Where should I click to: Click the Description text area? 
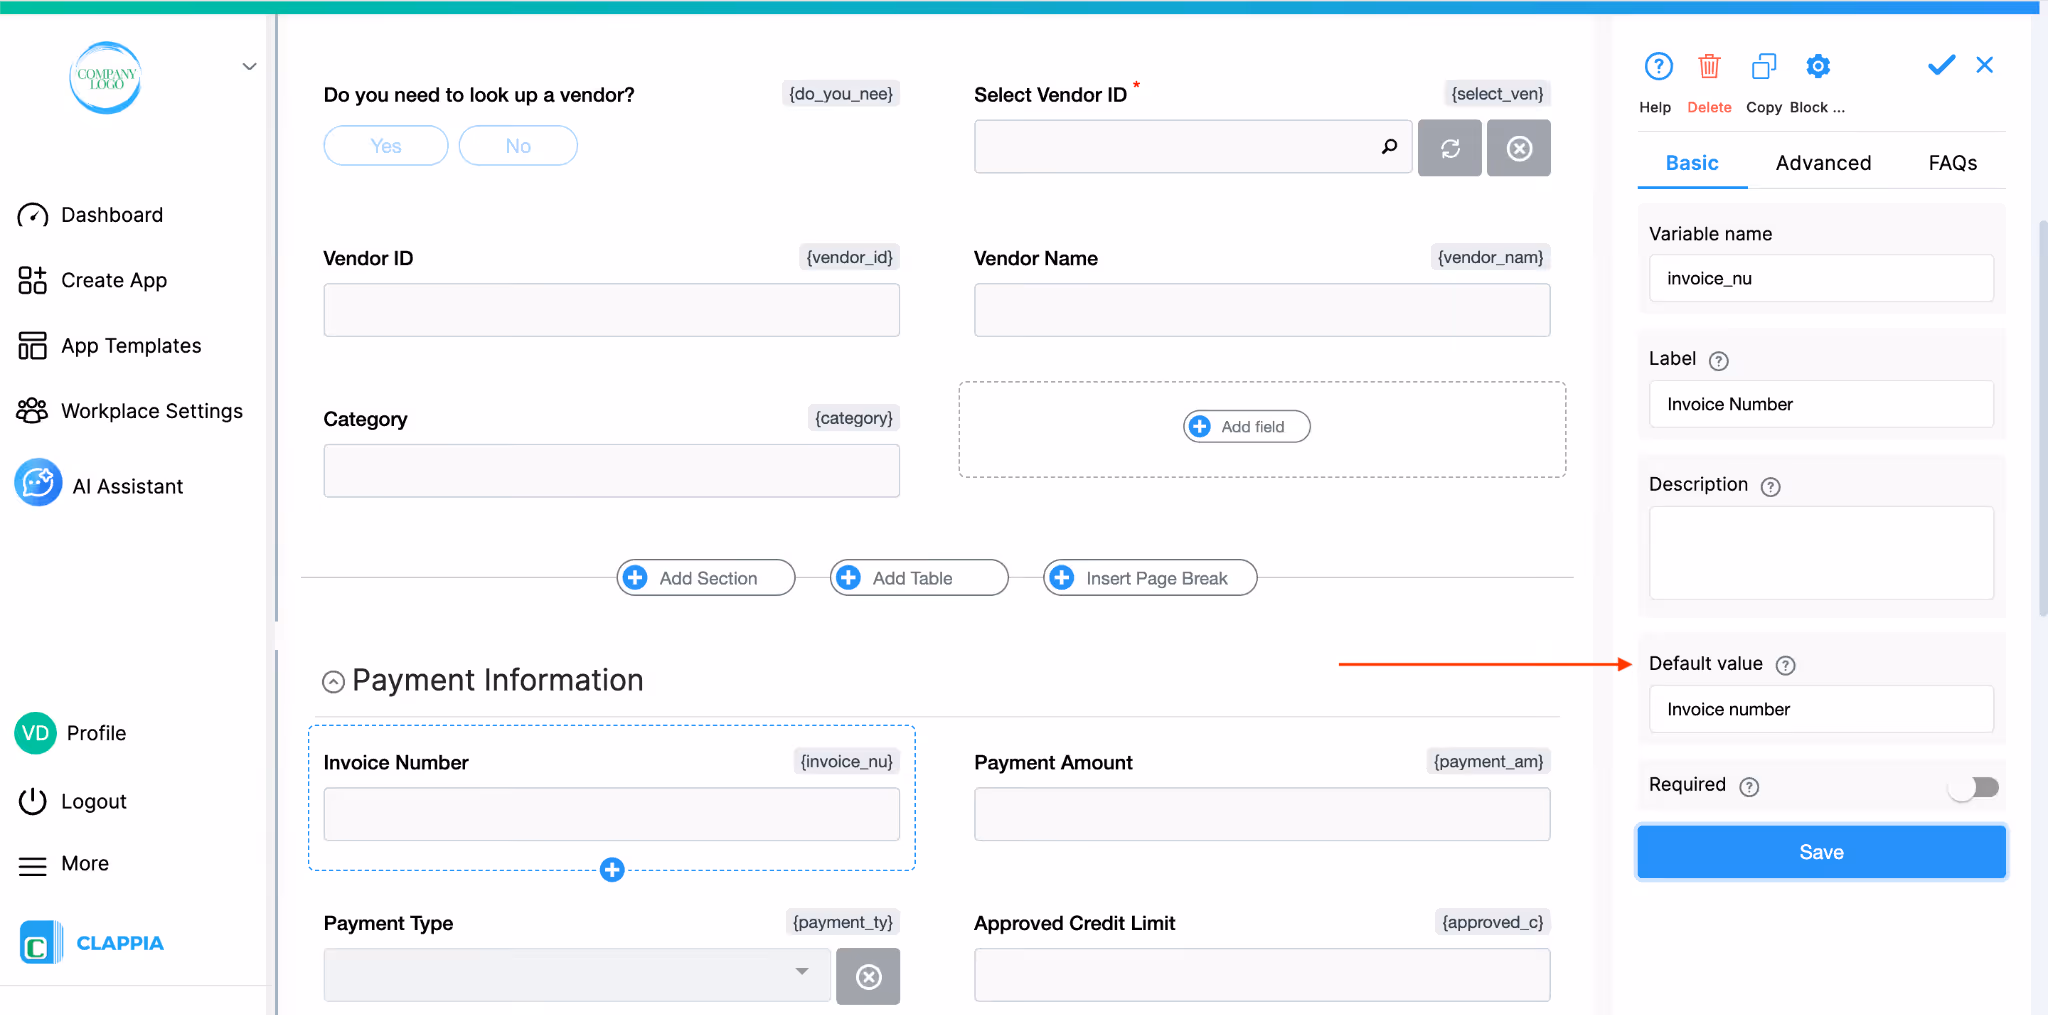1821,553
